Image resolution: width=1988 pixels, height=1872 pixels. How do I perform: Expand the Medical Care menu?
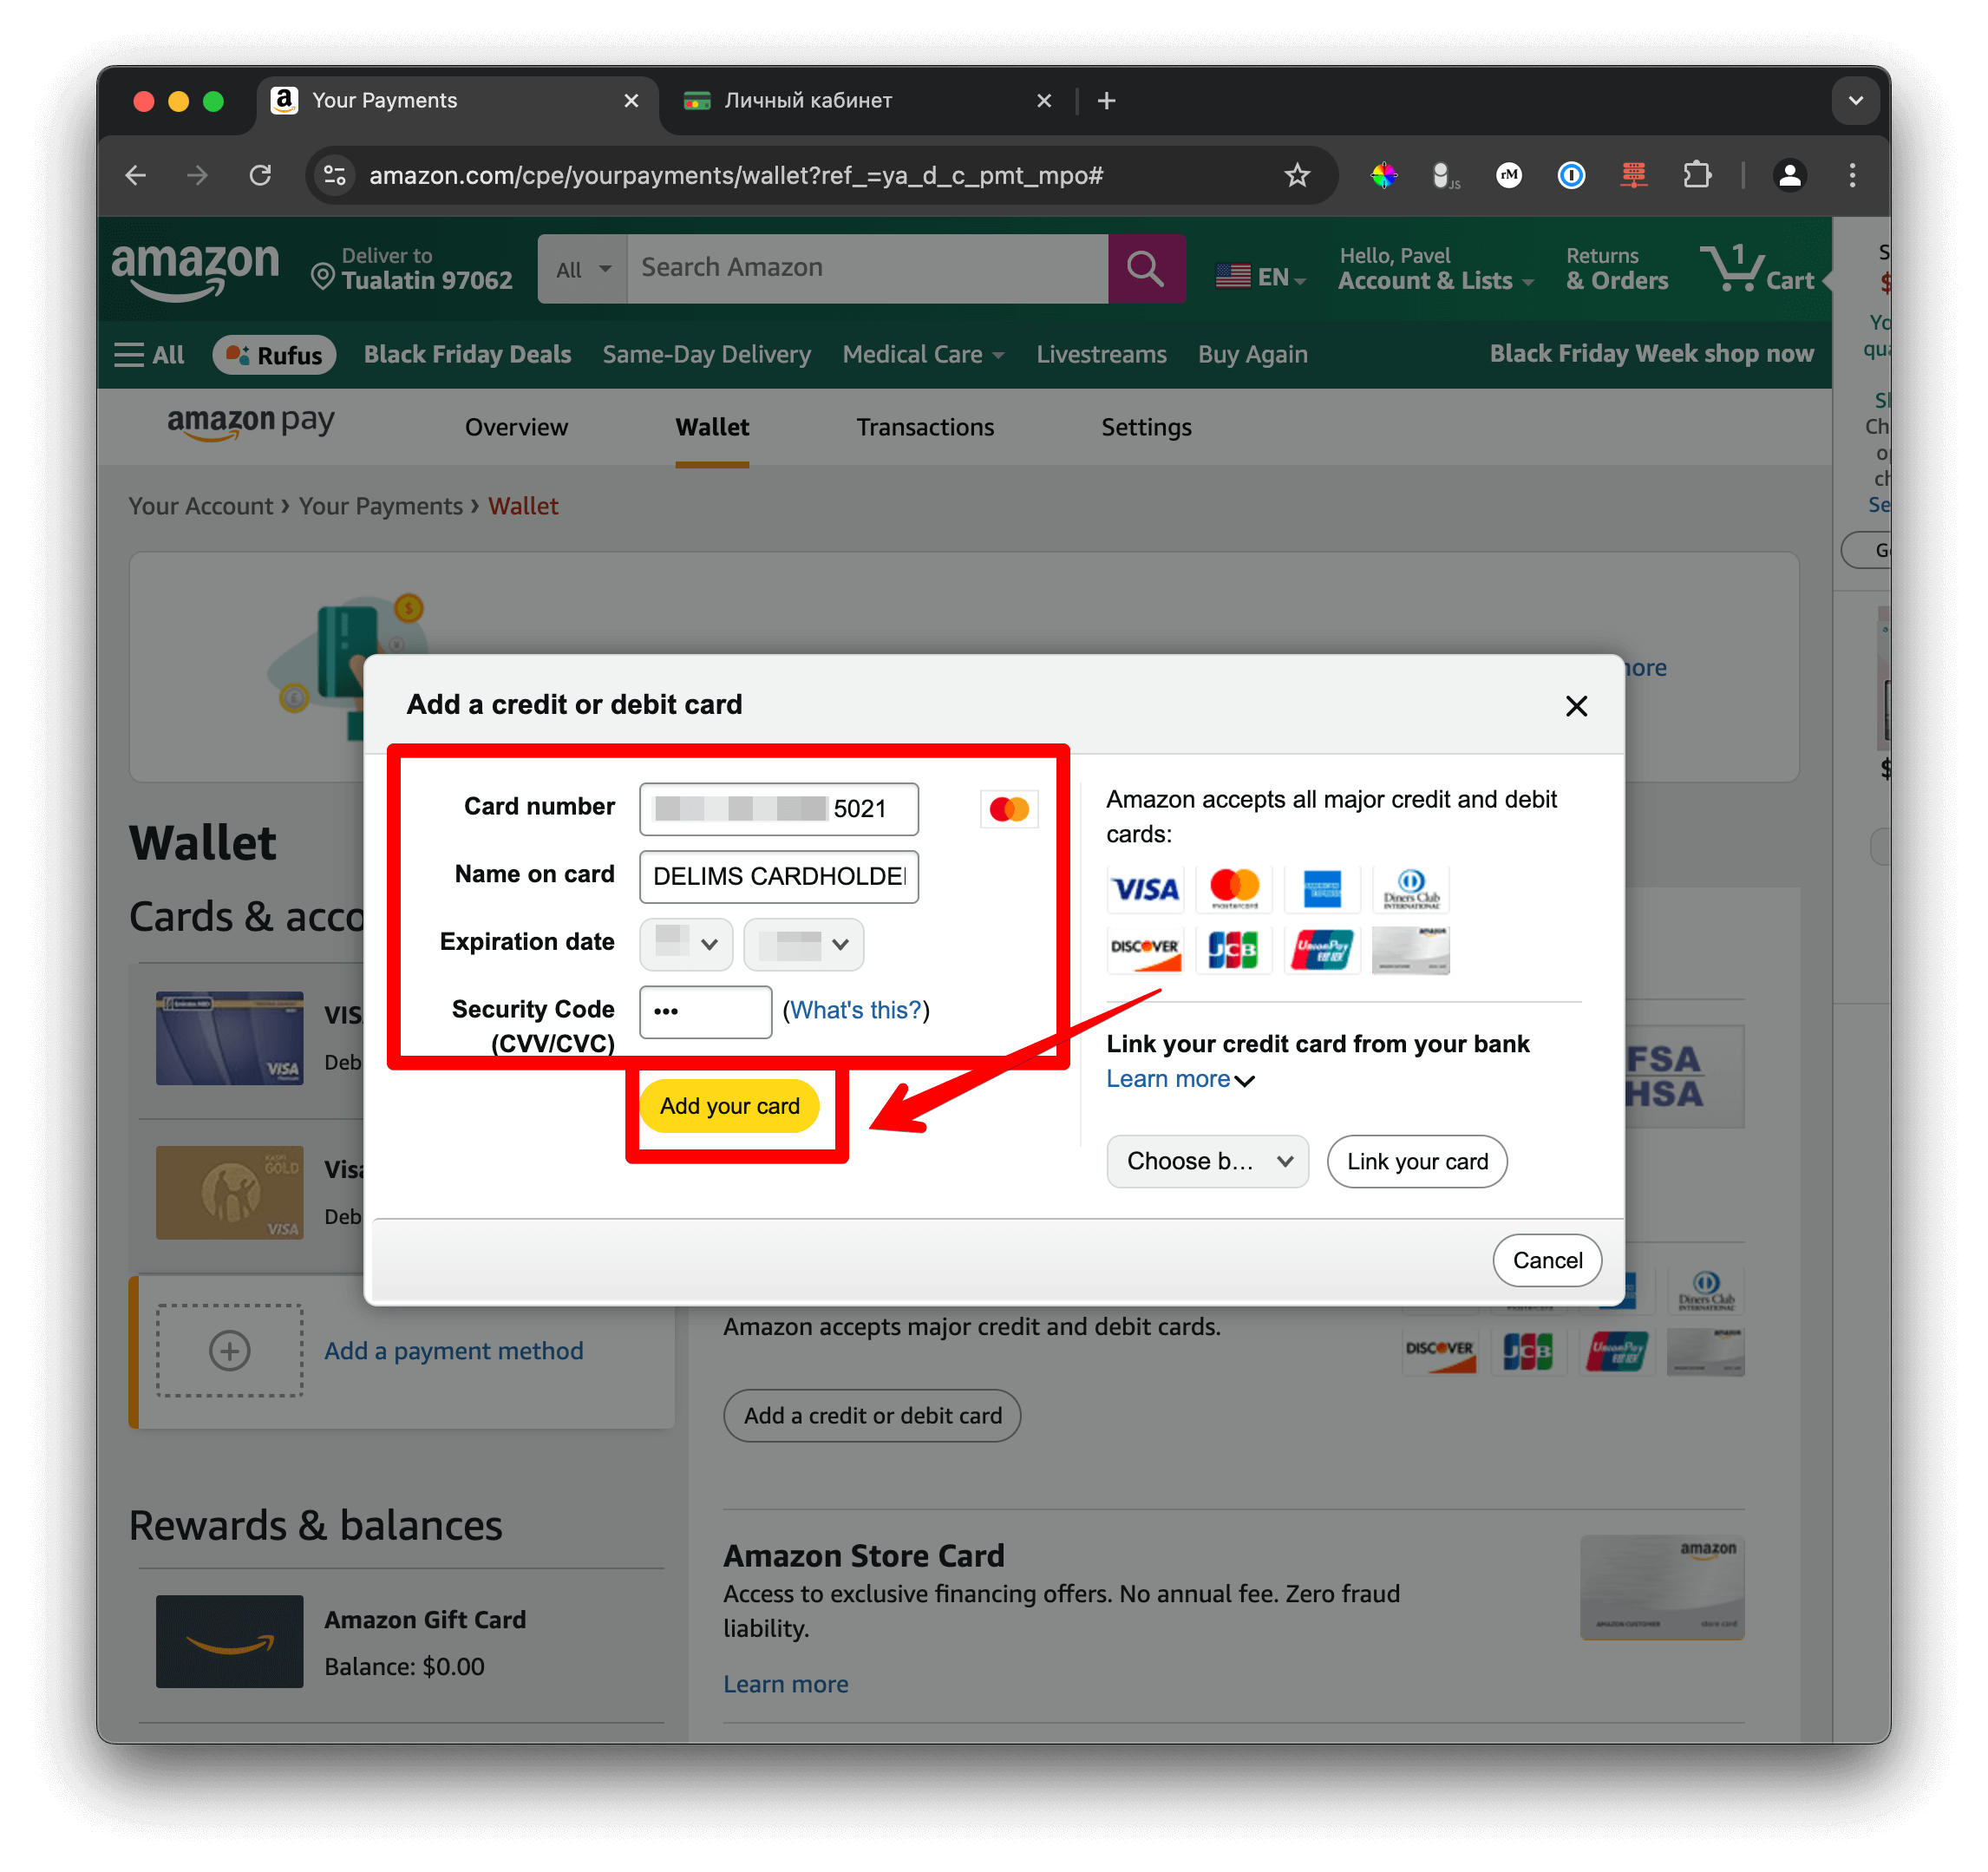click(x=923, y=355)
